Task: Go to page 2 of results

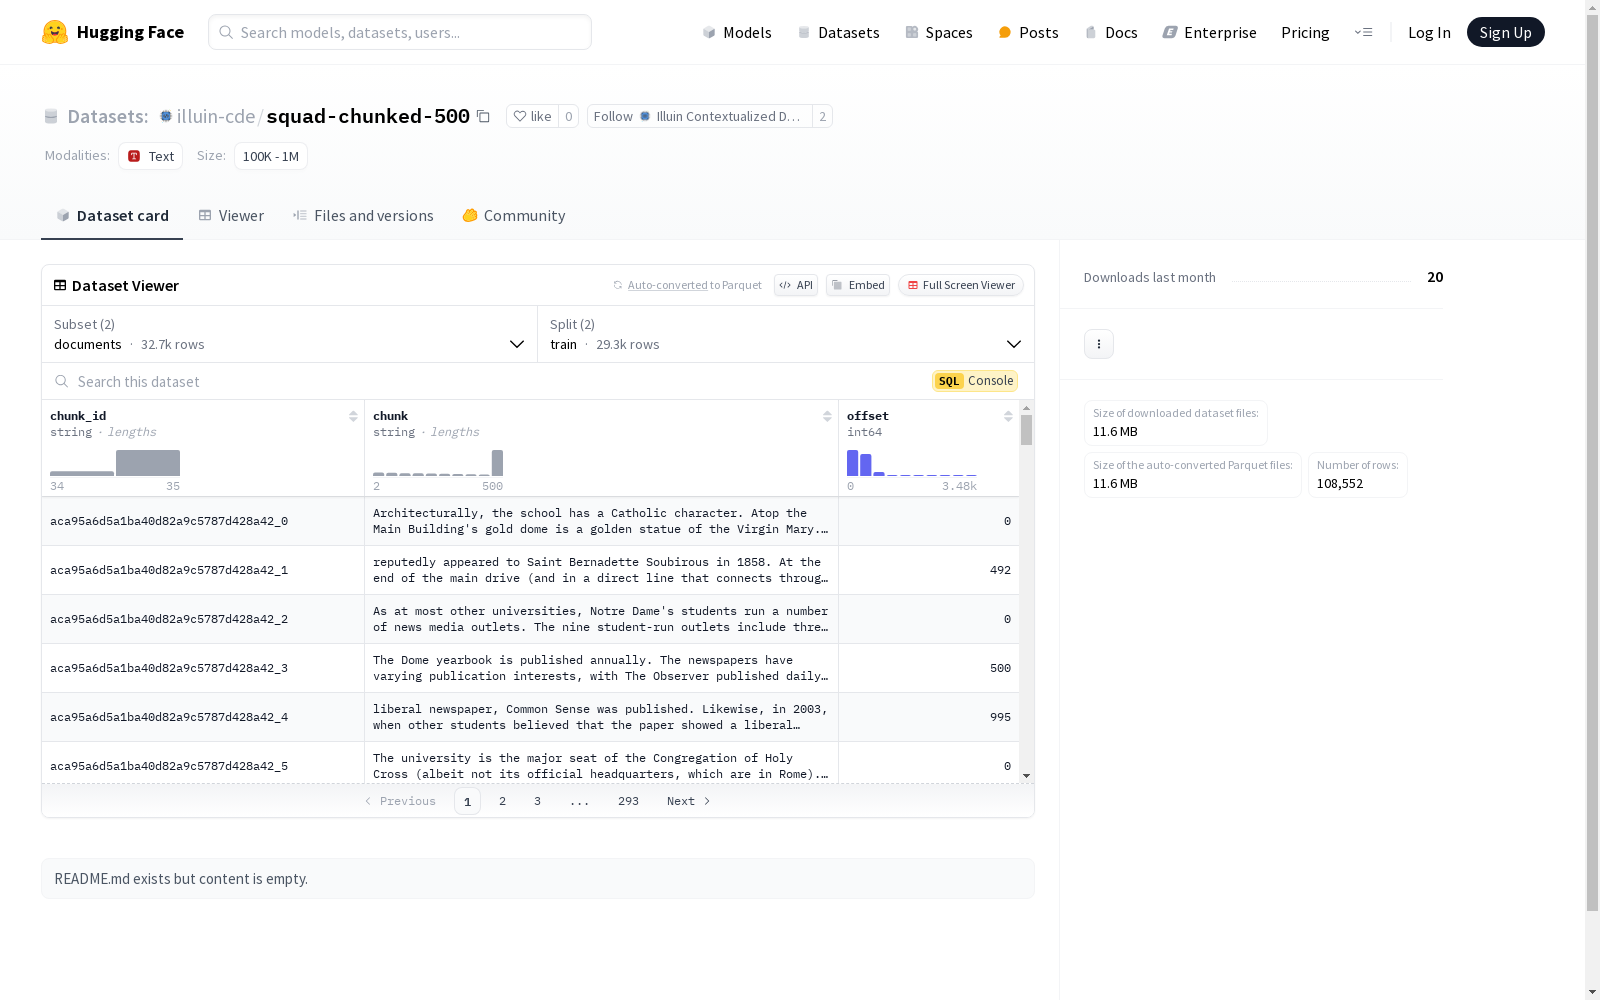Action: (x=502, y=801)
